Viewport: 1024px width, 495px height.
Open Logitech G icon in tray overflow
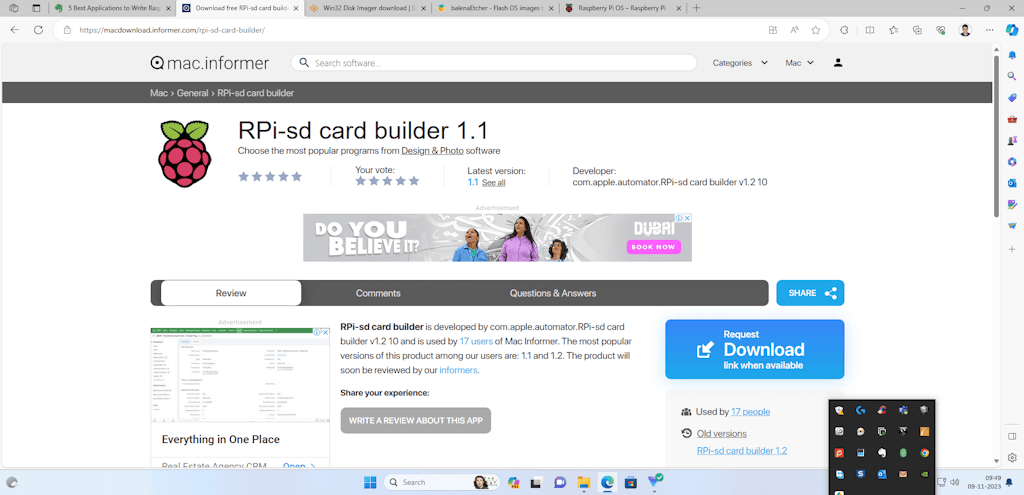[x=861, y=410]
